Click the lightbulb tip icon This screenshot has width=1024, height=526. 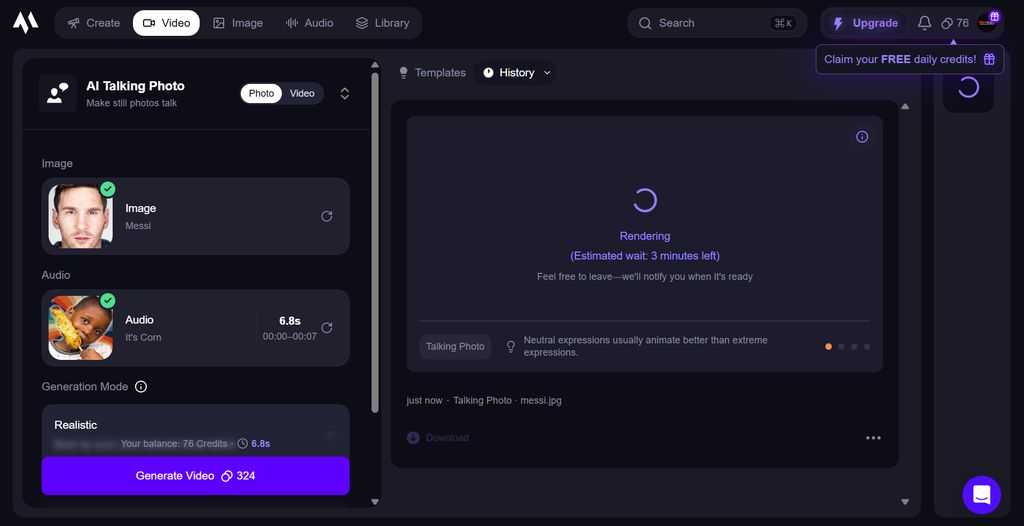click(x=511, y=346)
